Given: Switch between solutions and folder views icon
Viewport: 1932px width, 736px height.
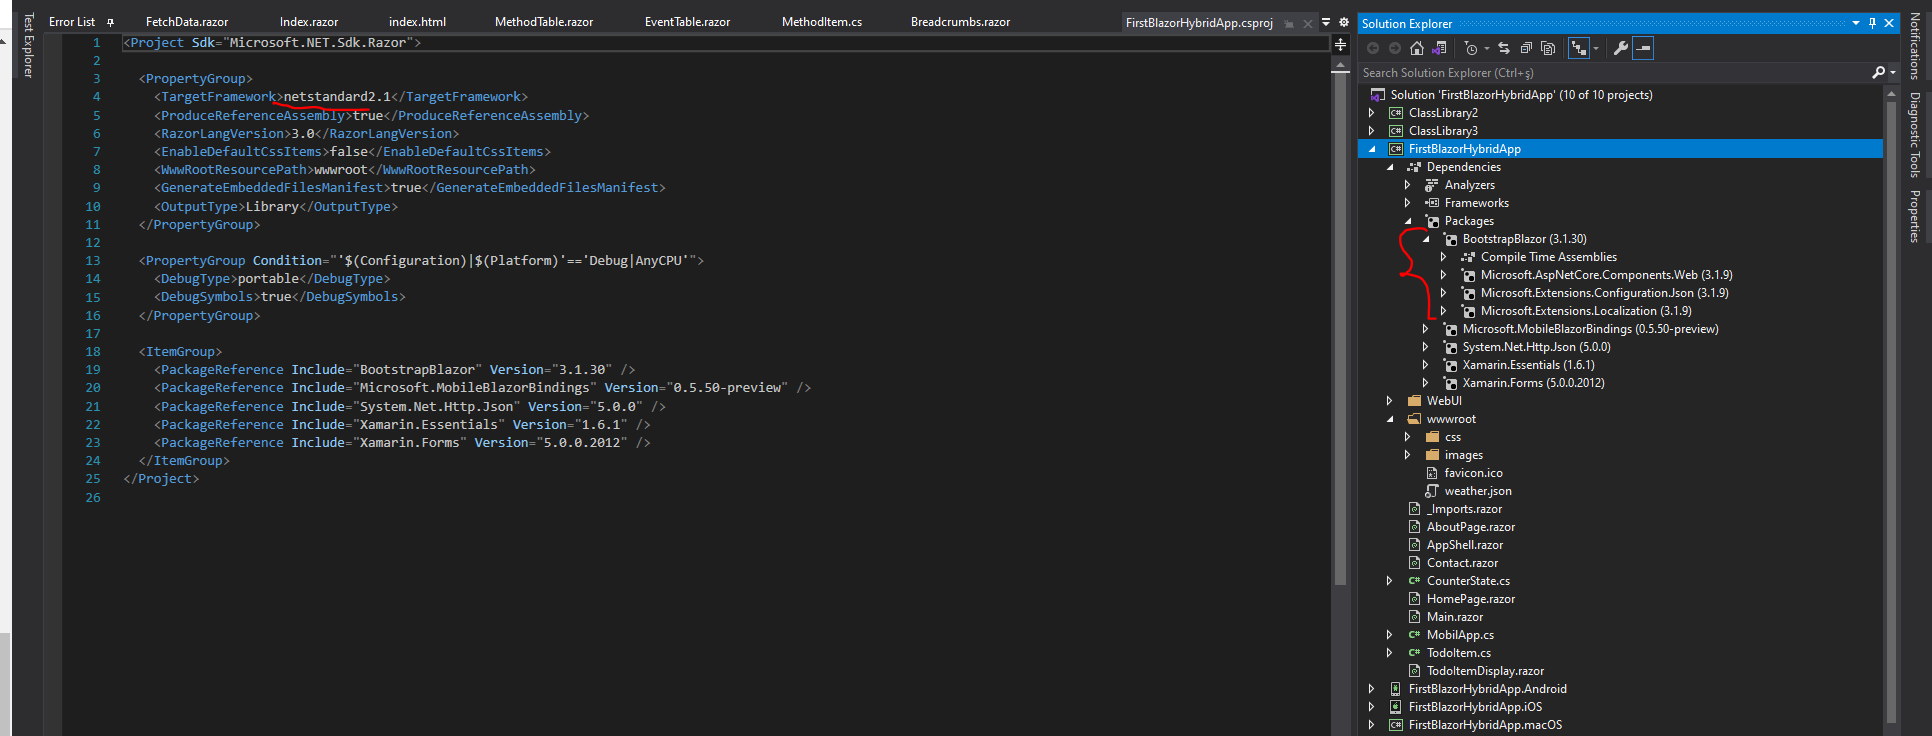Looking at the screenshot, I should click(1439, 48).
